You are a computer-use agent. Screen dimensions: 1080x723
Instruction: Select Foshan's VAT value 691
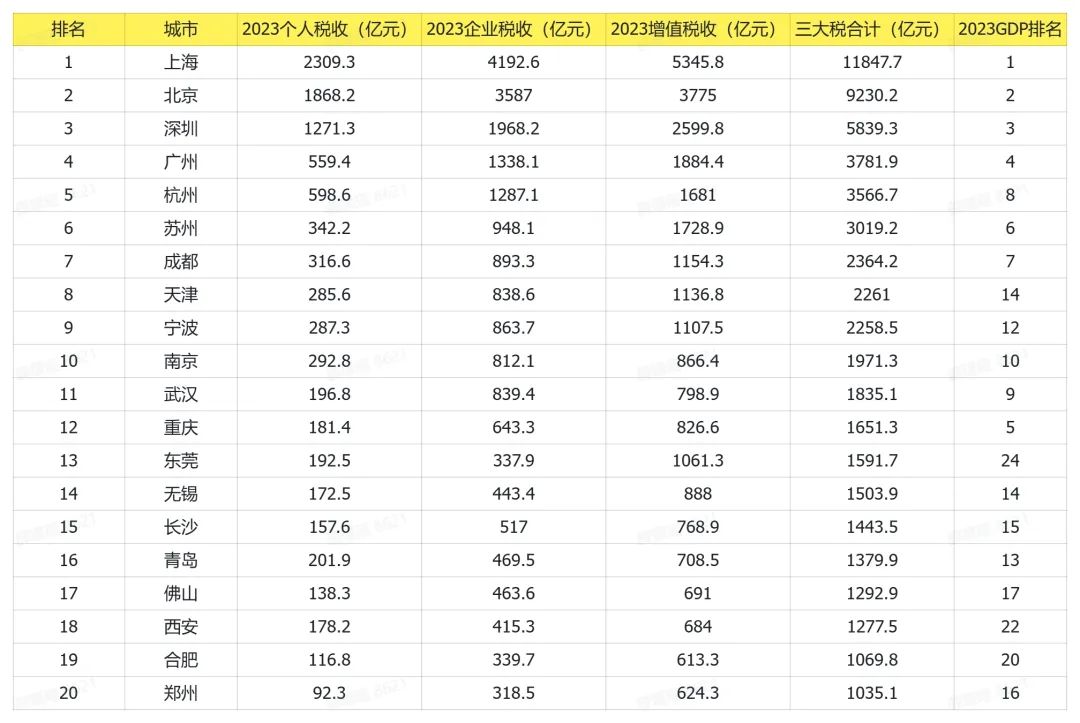[x=698, y=593]
